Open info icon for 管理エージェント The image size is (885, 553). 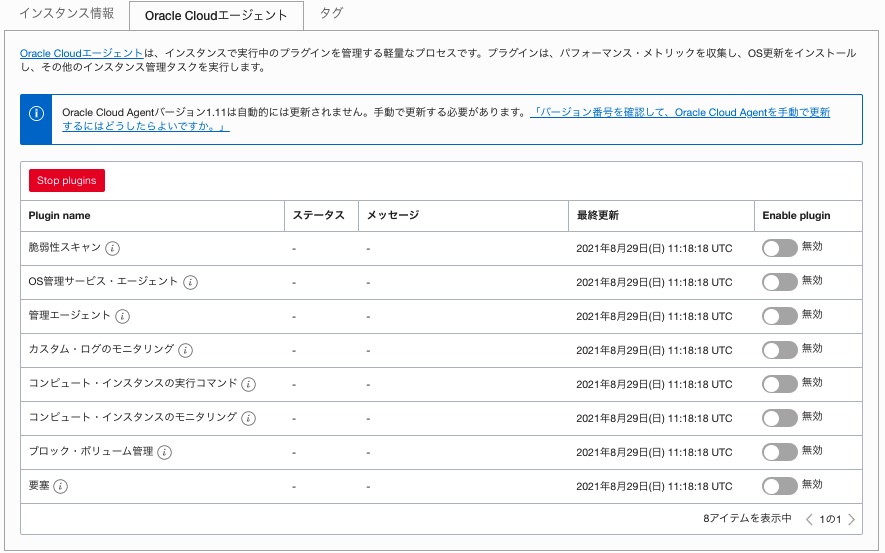[x=123, y=316]
